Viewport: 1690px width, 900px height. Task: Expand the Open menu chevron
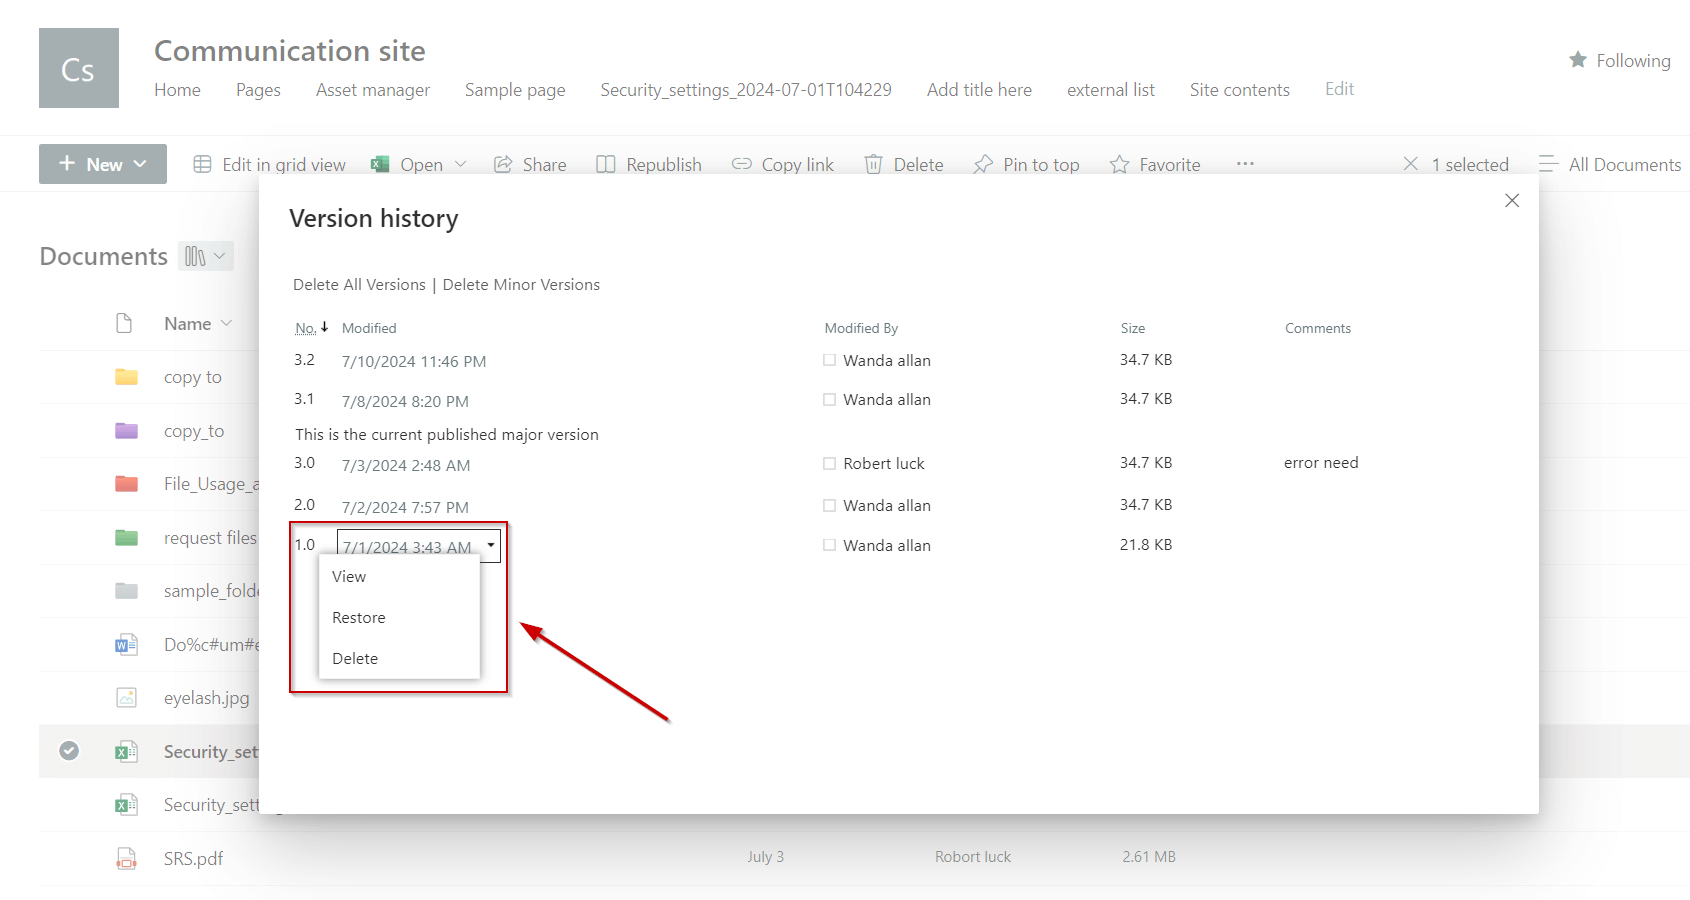[460, 163]
